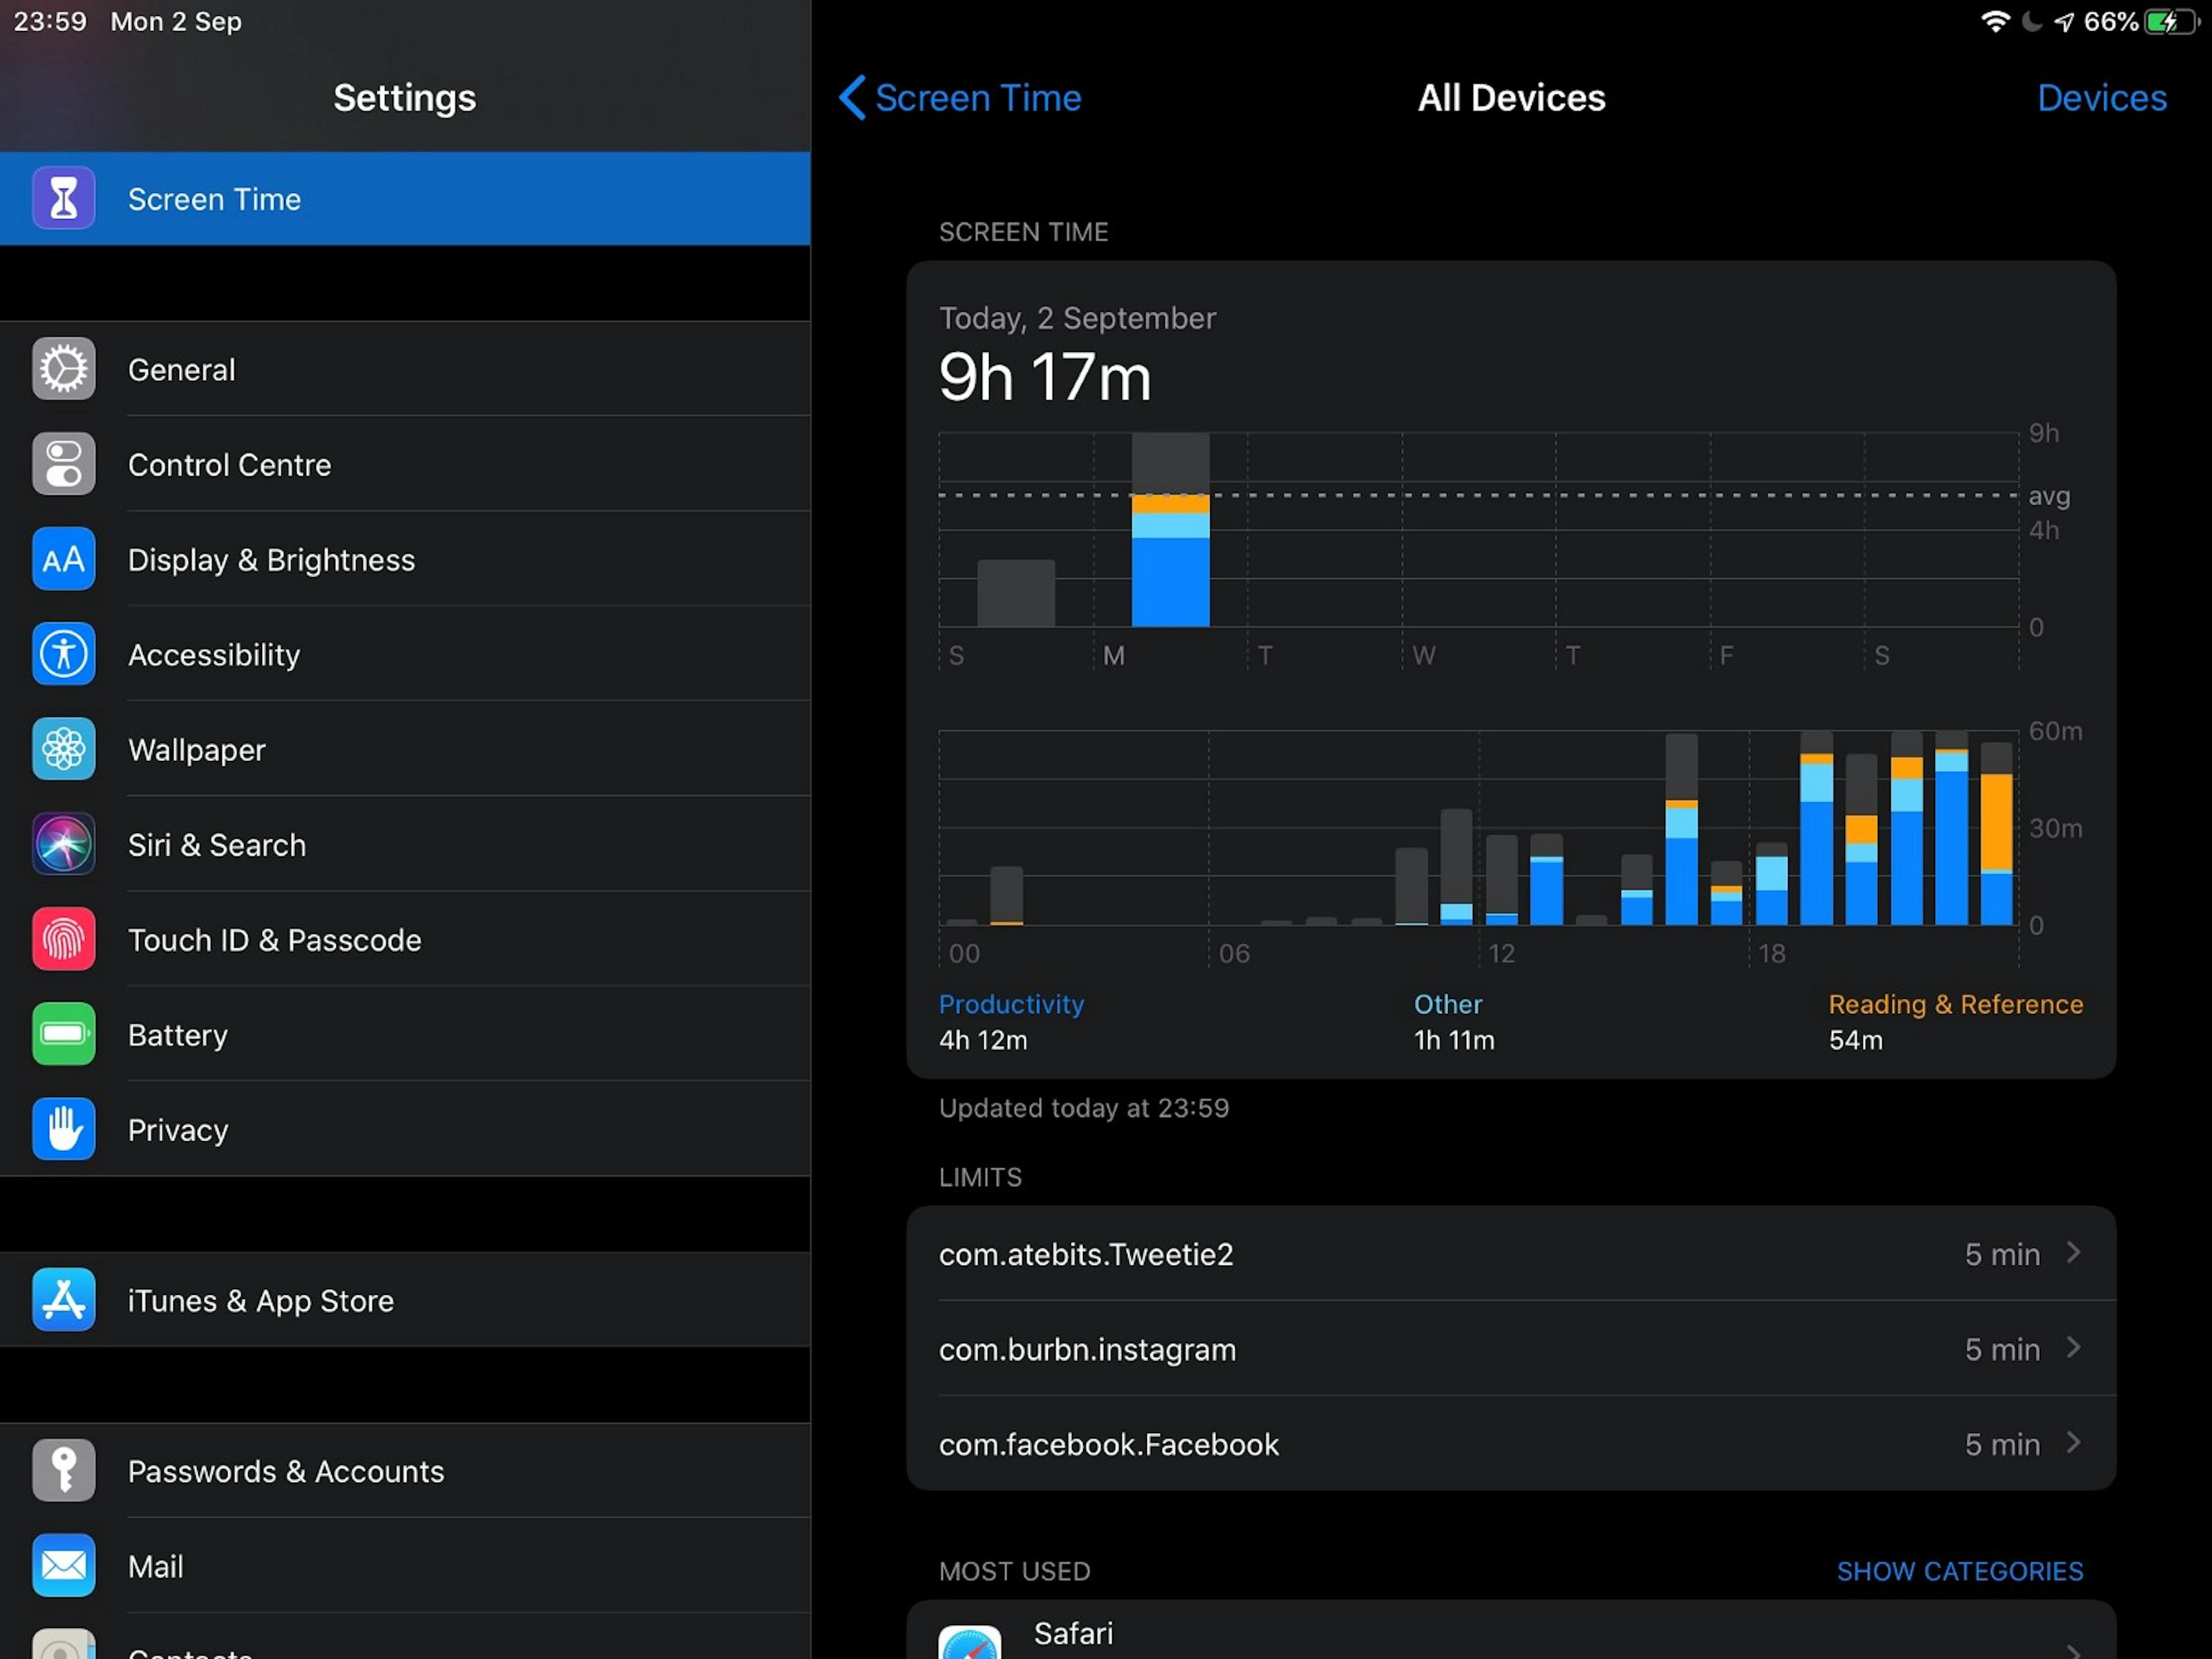Viewport: 2212px width, 1659px height.
Task: Tap the Control Centre toggles icon
Action: click(x=63, y=464)
